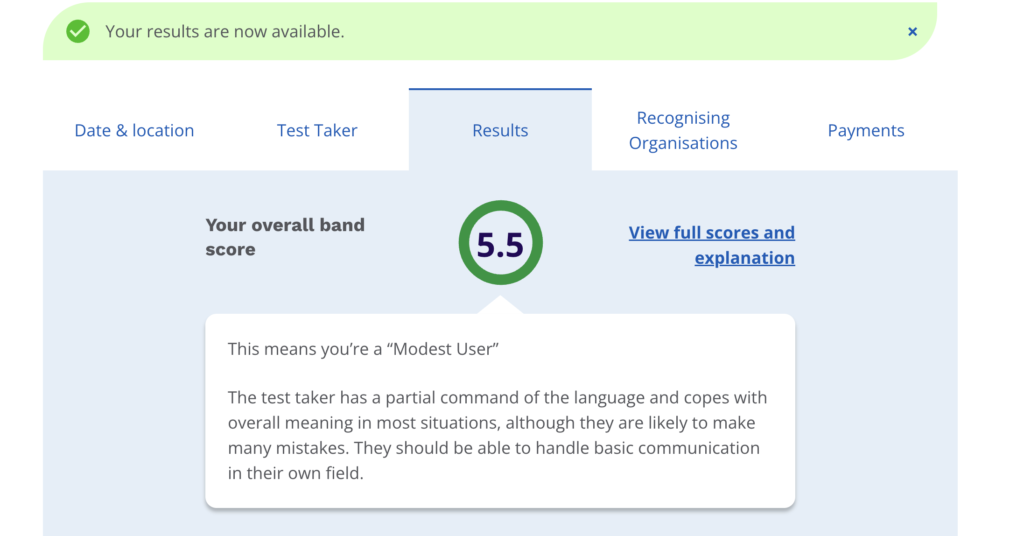Click the line starting "overall meaning in most"
Screen dimensions: 1024x536
pyautogui.click(x=491, y=423)
